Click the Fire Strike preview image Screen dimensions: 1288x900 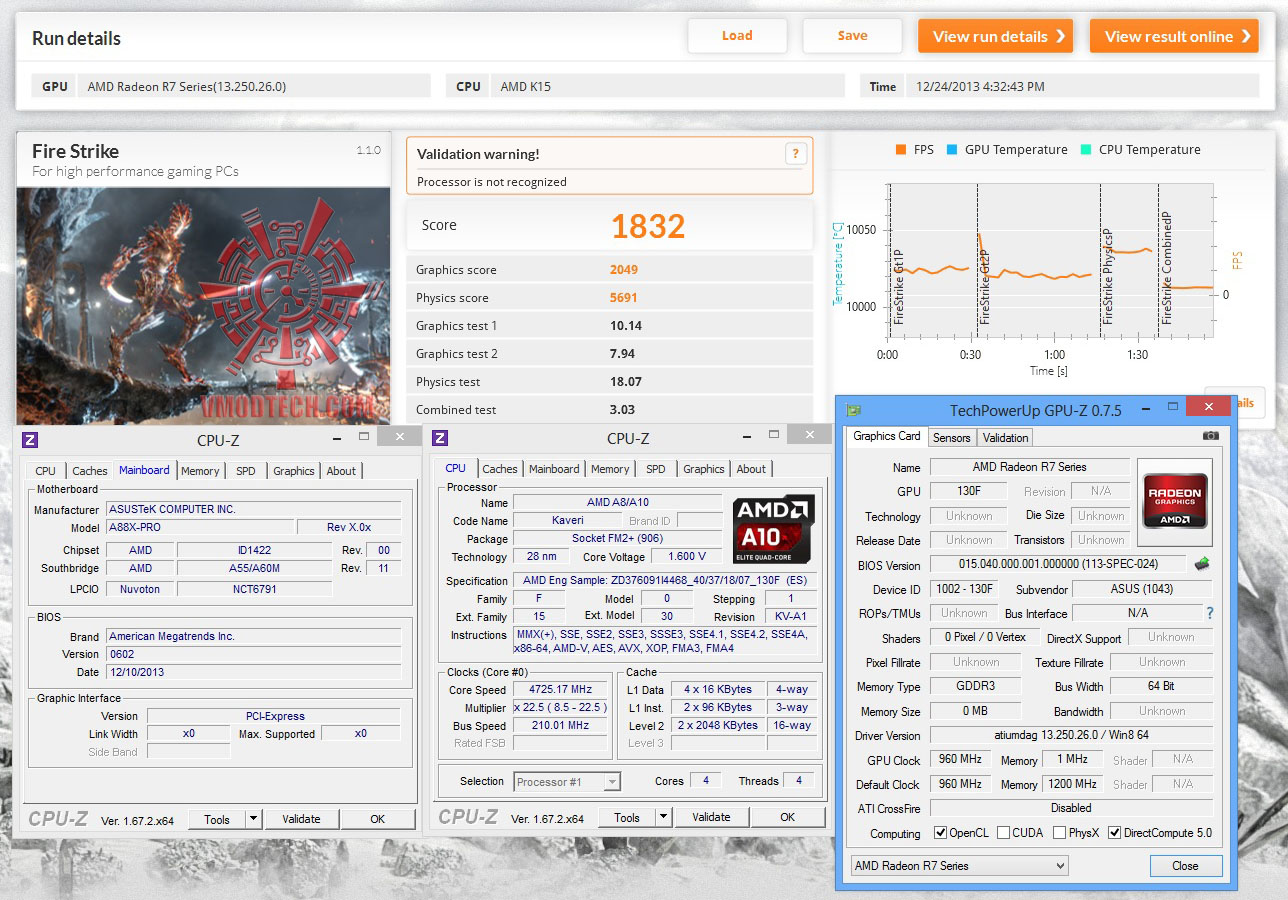(x=203, y=304)
